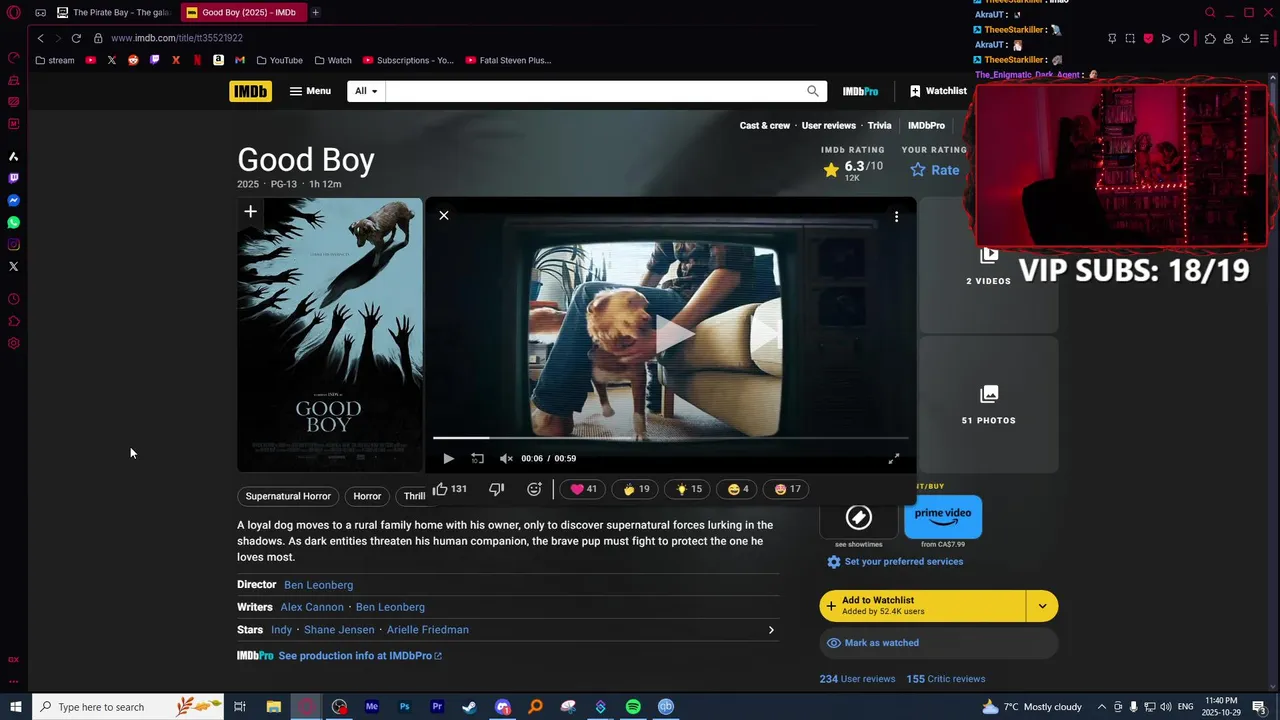Click the replay/rewind video button
Image resolution: width=1280 pixels, height=720 pixels.
point(477,458)
